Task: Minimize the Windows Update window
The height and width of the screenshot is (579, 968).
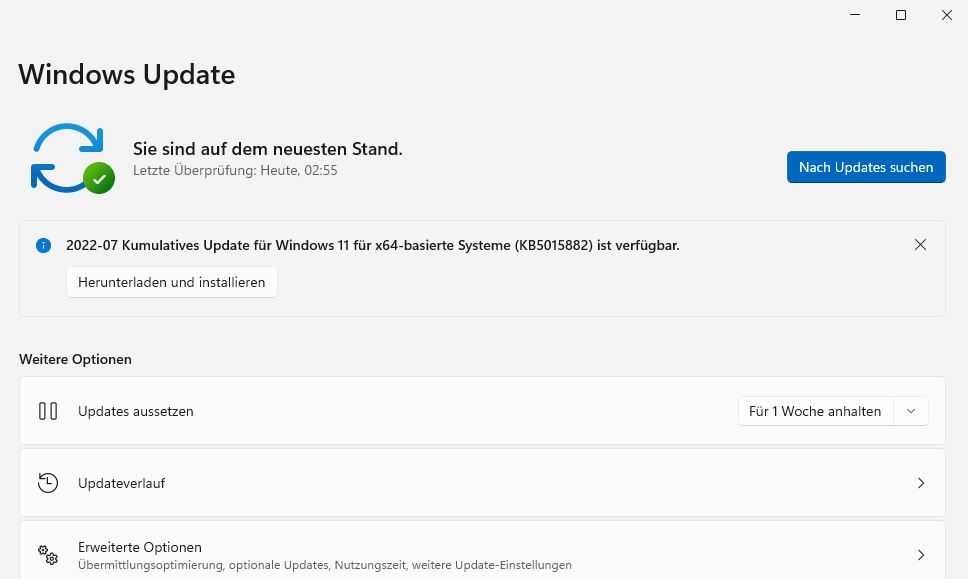Action: 855,15
